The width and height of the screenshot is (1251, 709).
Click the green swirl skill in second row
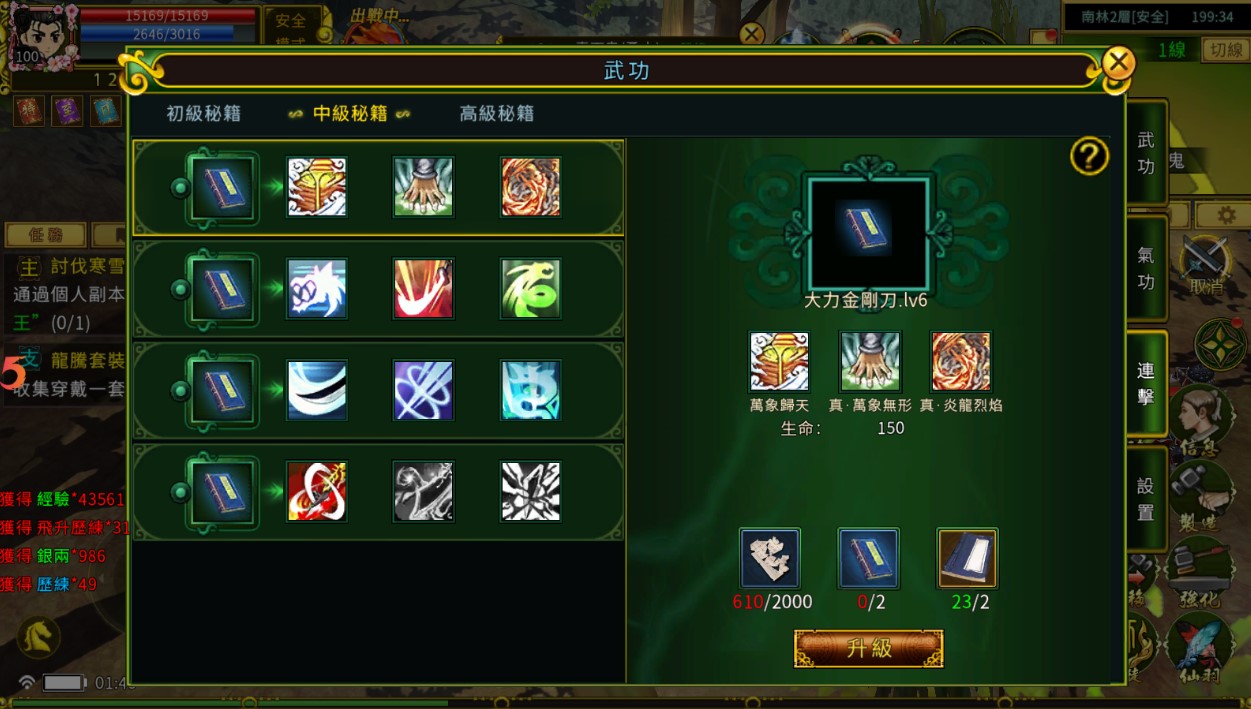pyautogui.click(x=530, y=289)
